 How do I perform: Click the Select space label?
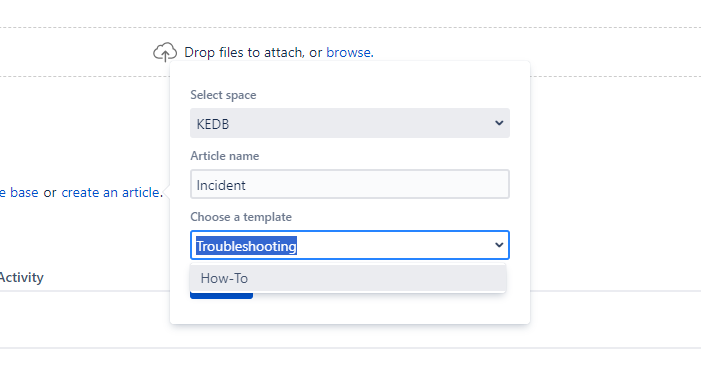tap(223, 95)
